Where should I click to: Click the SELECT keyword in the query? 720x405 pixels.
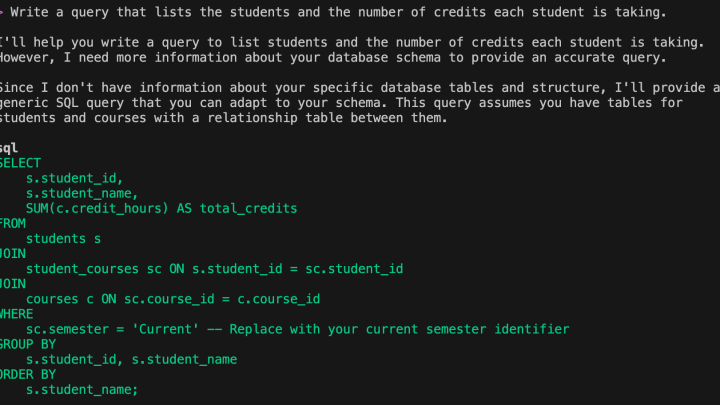(20, 163)
